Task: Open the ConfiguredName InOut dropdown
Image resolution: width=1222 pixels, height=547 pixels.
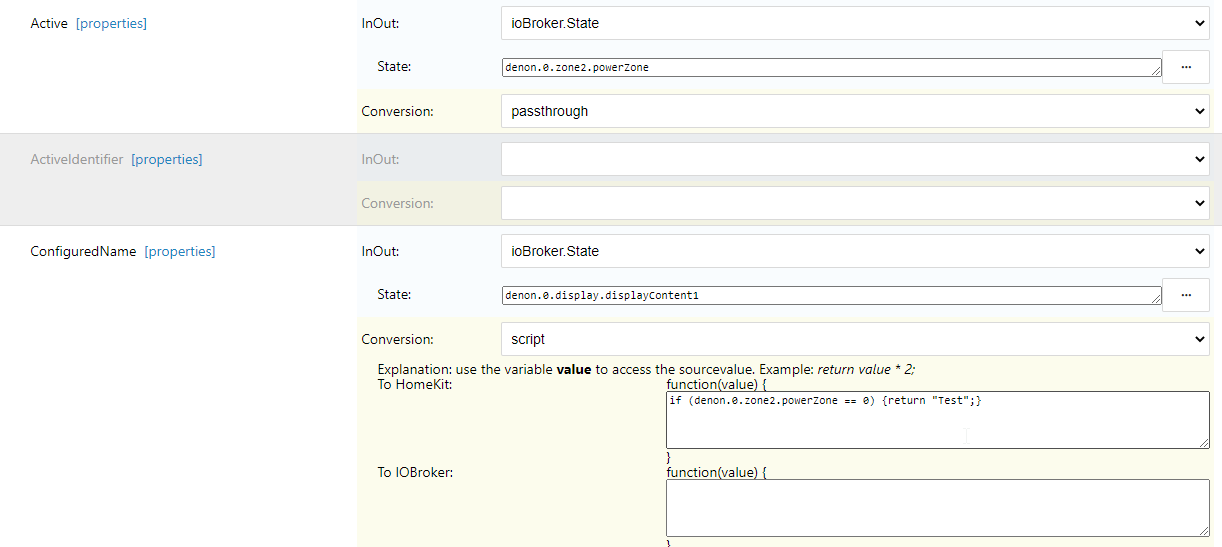Action: [x=855, y=251]
